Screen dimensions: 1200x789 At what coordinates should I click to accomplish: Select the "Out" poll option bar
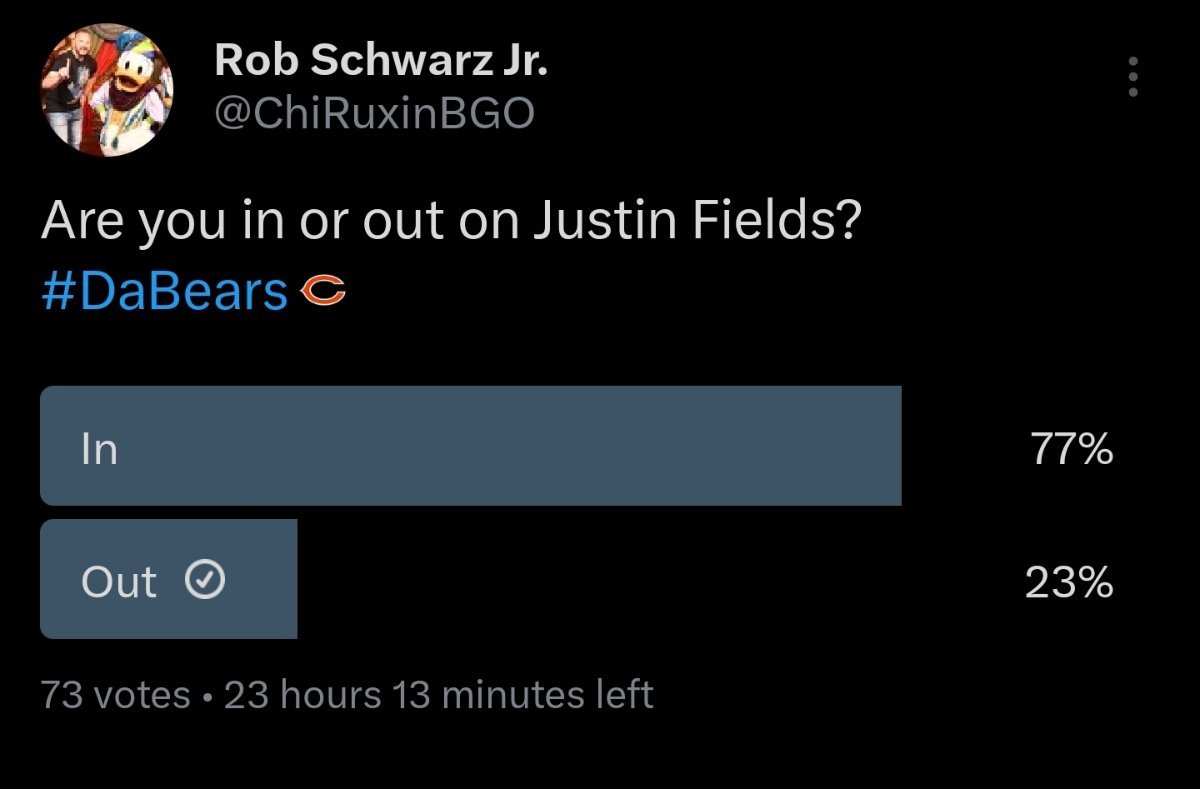pos(168,579)
